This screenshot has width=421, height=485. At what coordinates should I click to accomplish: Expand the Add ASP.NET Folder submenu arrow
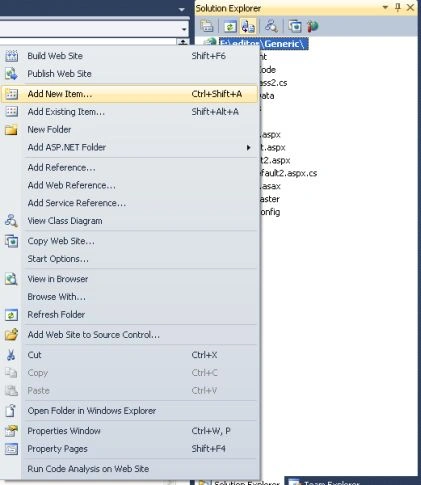(x=248, y=147)
